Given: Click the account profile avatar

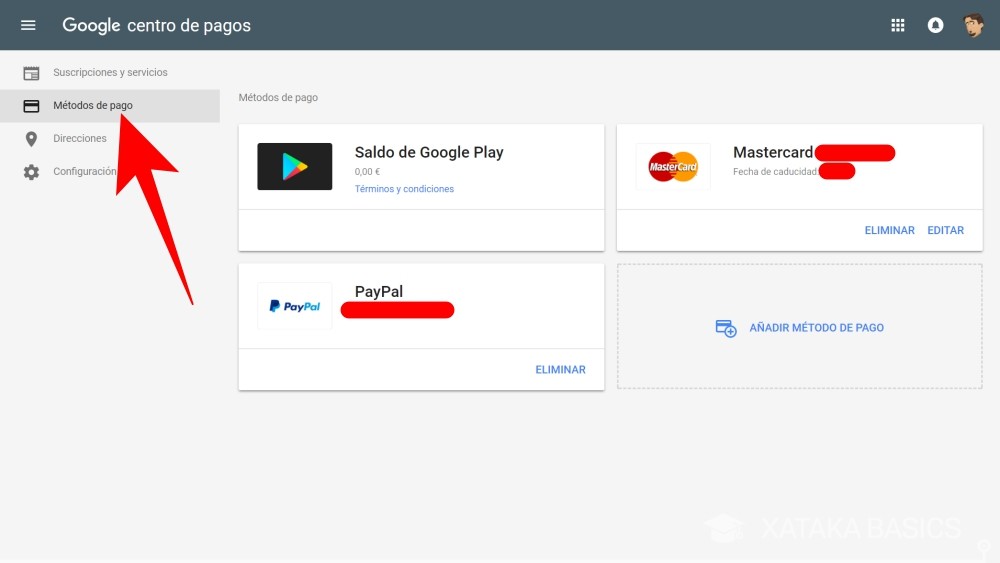Looking at the screenshot, I should (x=973, y=25).
